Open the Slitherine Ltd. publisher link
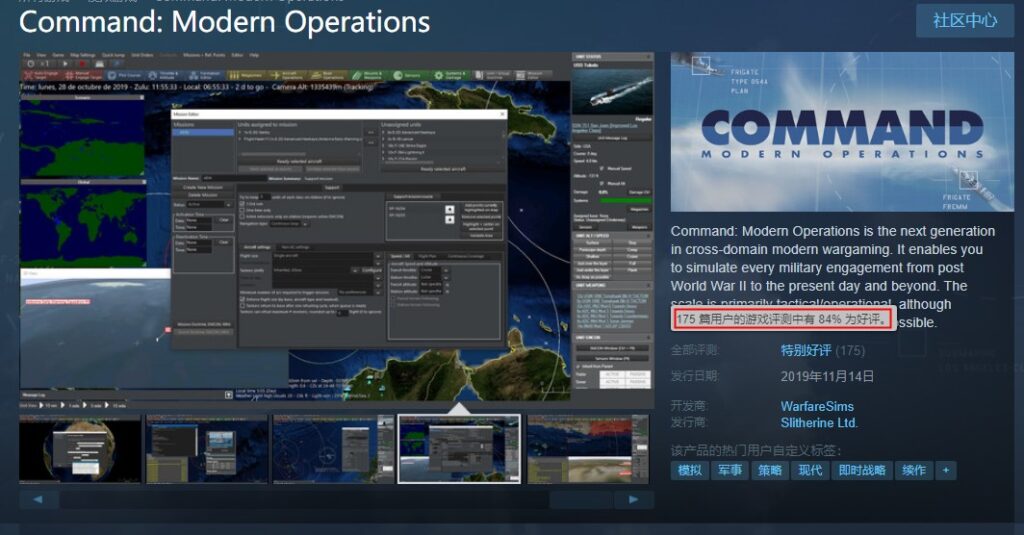1024x535 pixels. [x=819, y=423]
